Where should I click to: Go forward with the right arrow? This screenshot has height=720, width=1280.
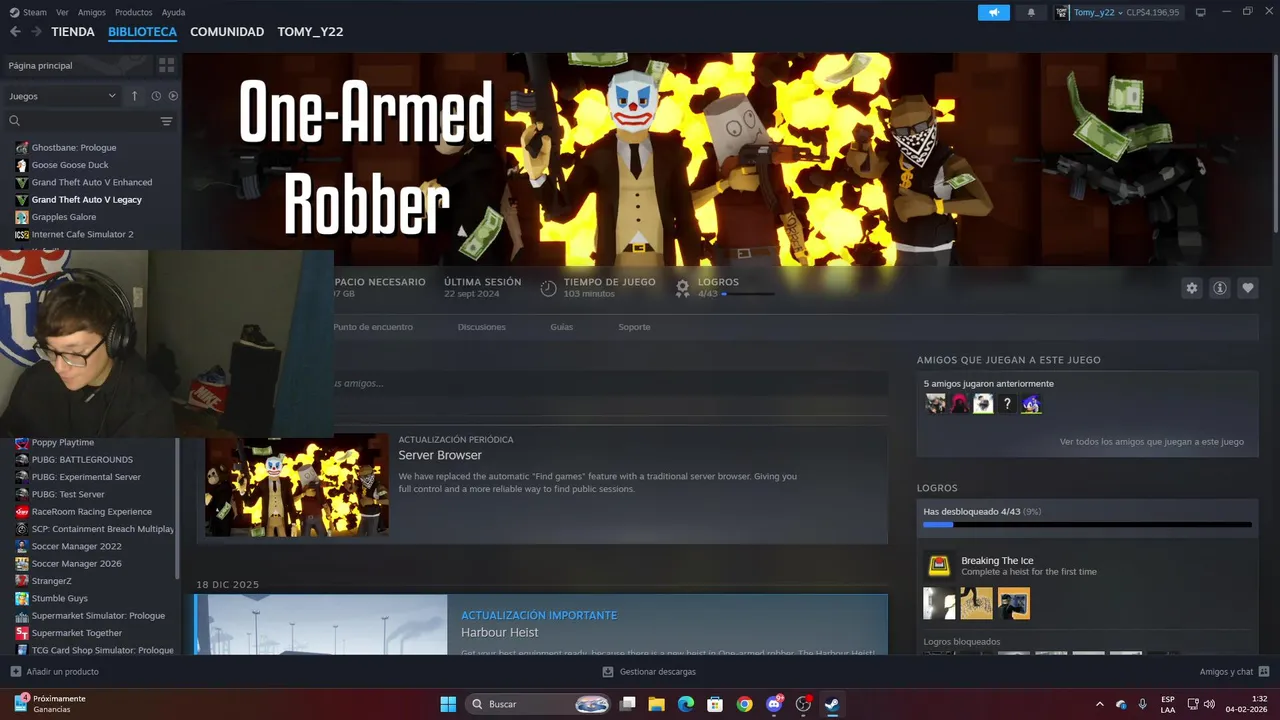pyautogui.click(x=36, y=32)
